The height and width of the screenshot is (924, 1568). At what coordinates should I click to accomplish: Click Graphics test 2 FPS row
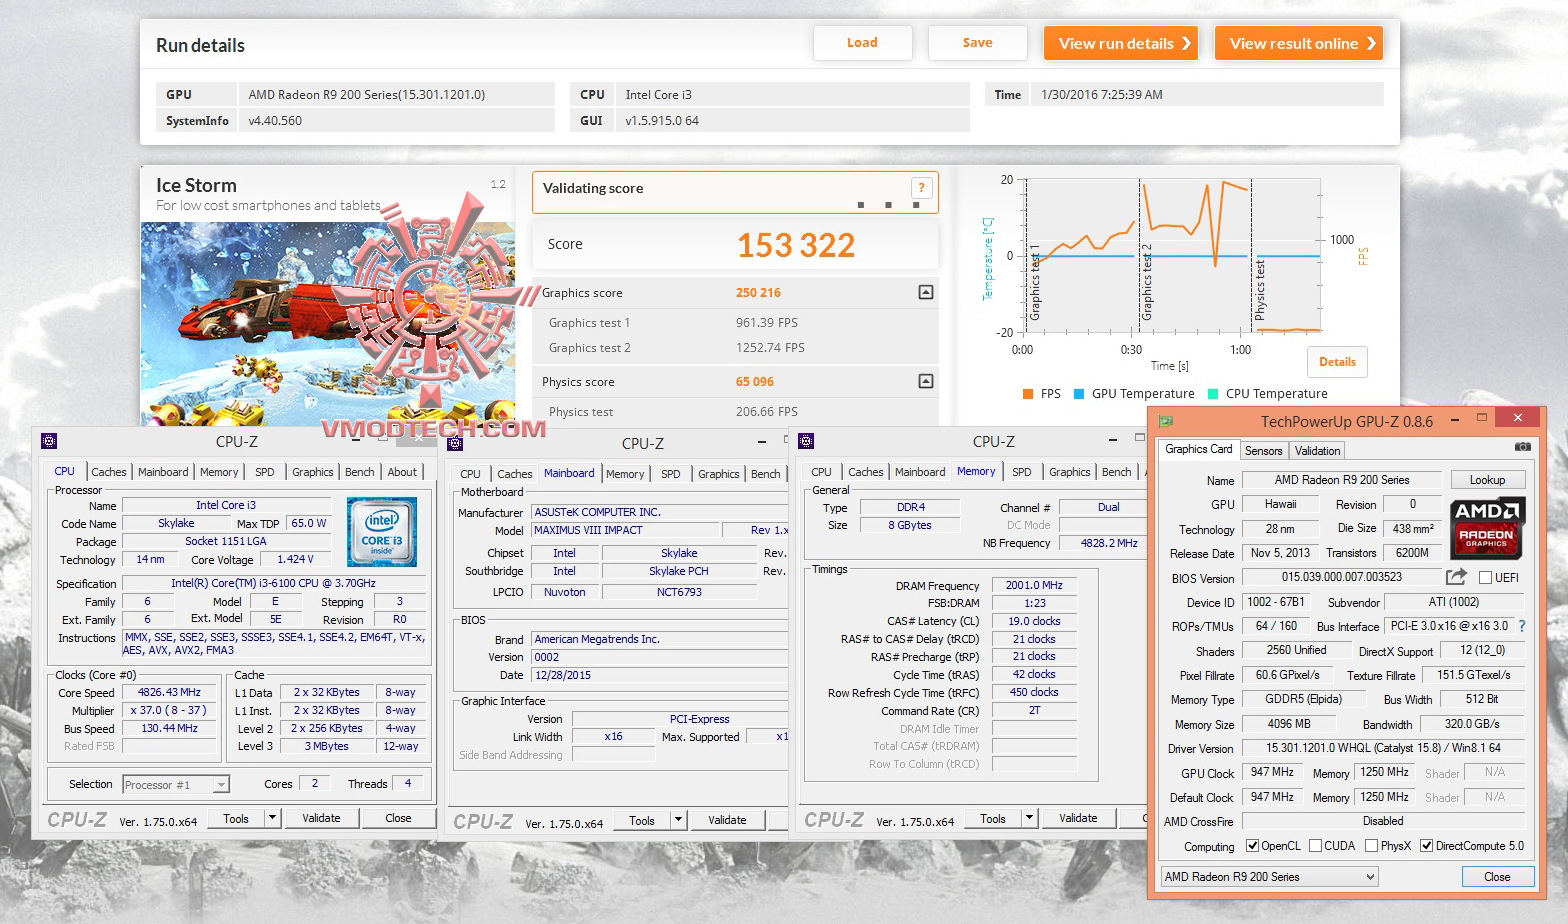click(735, 348)
